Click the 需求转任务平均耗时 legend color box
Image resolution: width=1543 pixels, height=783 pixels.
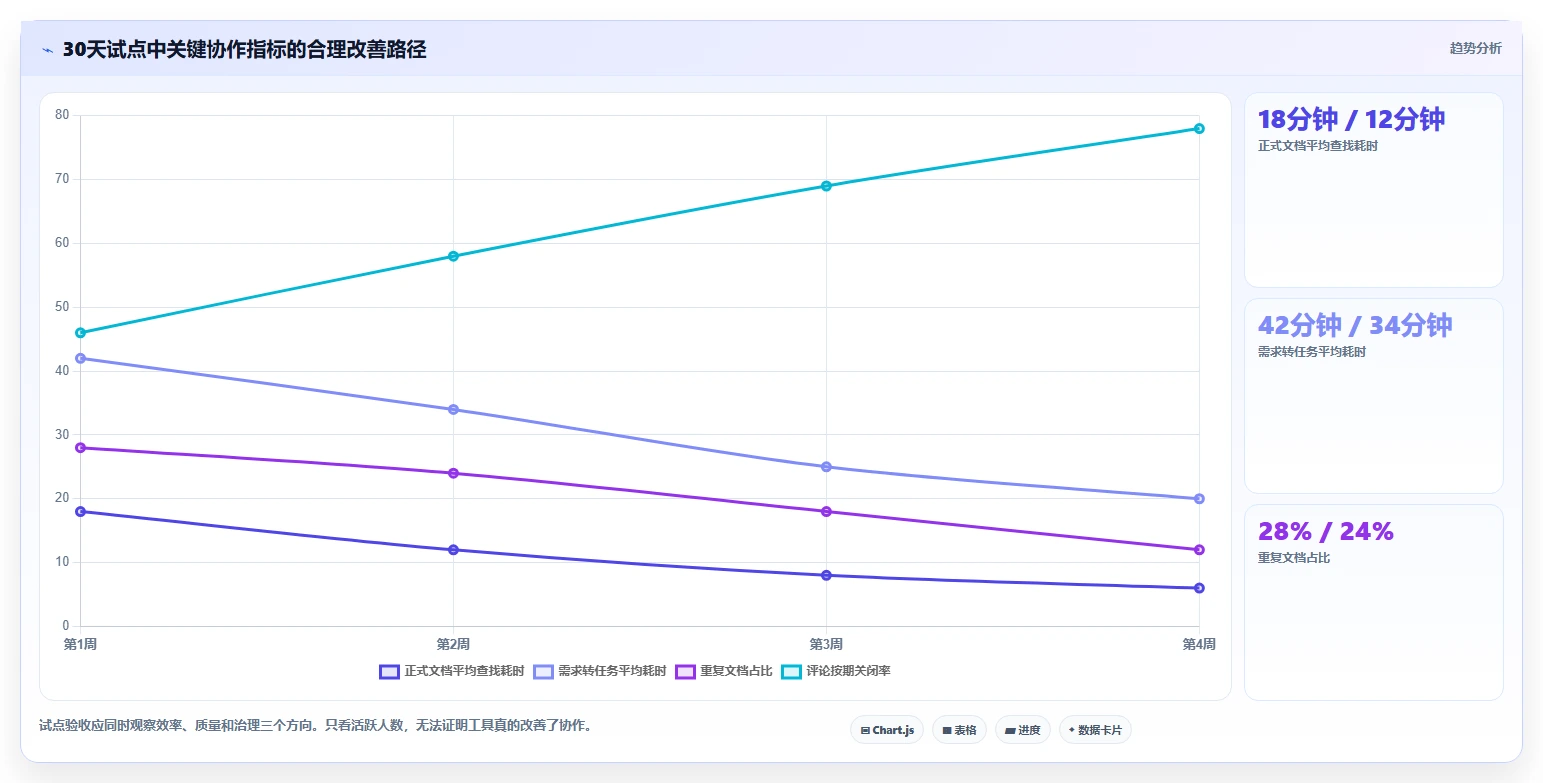point(543,671)
